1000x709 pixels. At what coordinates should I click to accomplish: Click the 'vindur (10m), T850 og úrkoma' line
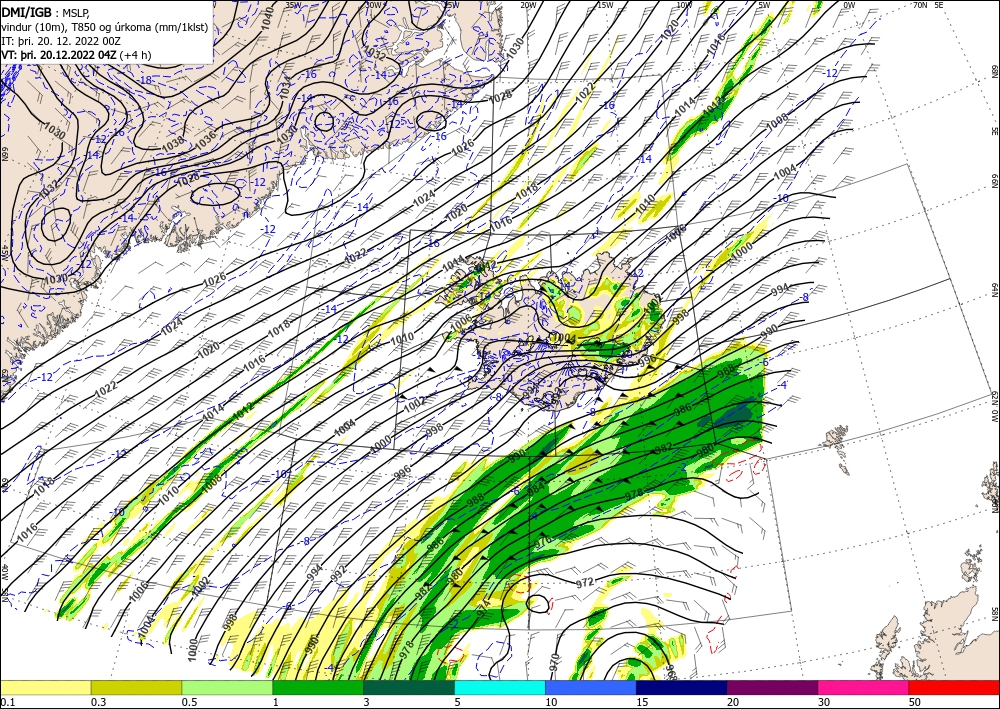pos(105,27)
